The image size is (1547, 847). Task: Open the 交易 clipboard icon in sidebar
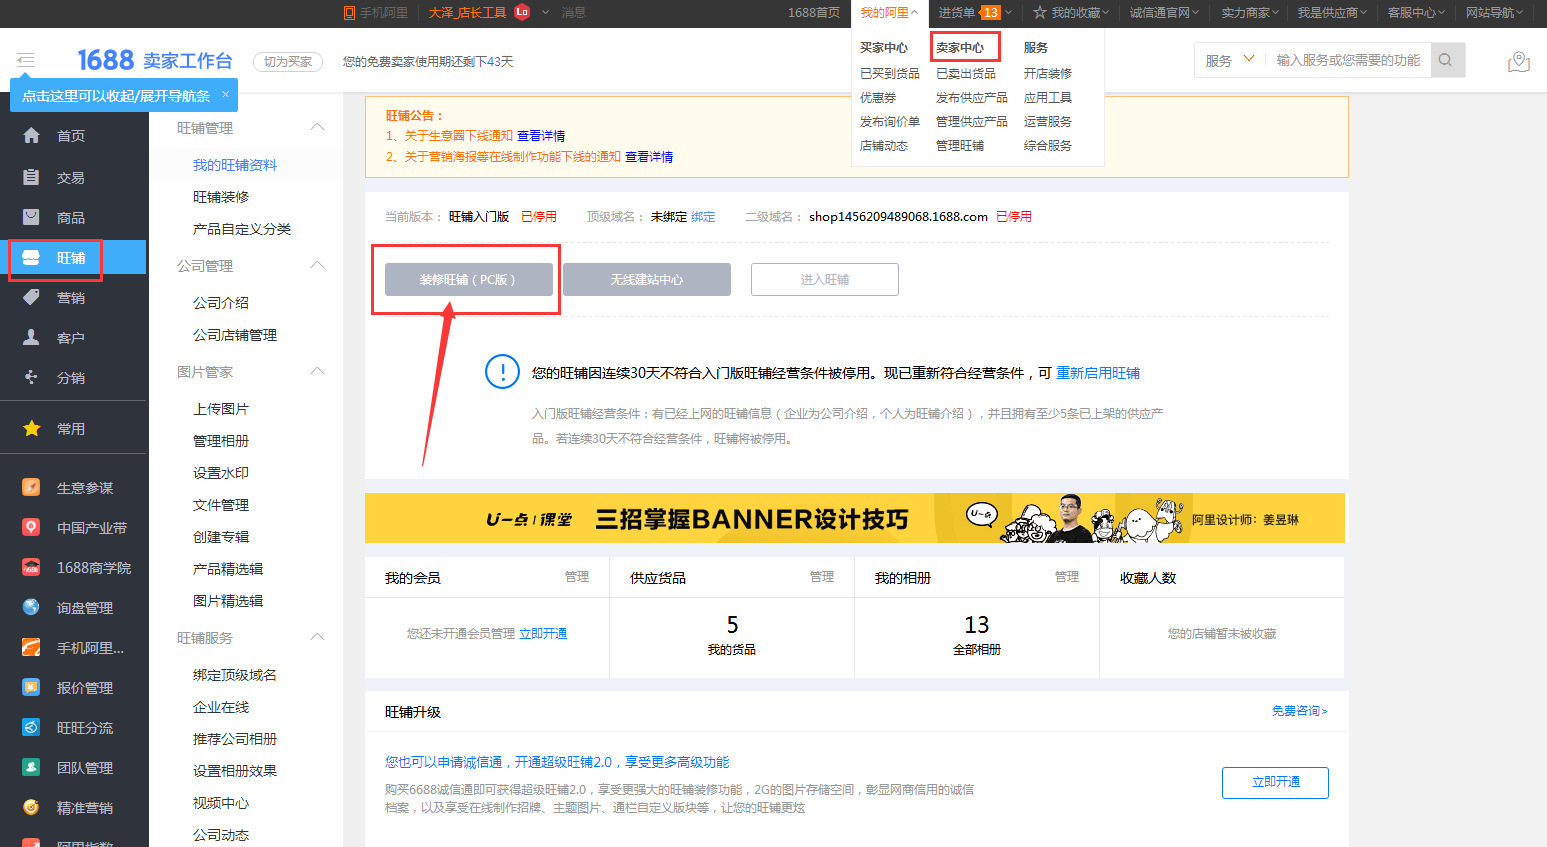pyautogui.click(x=32, y=177)
